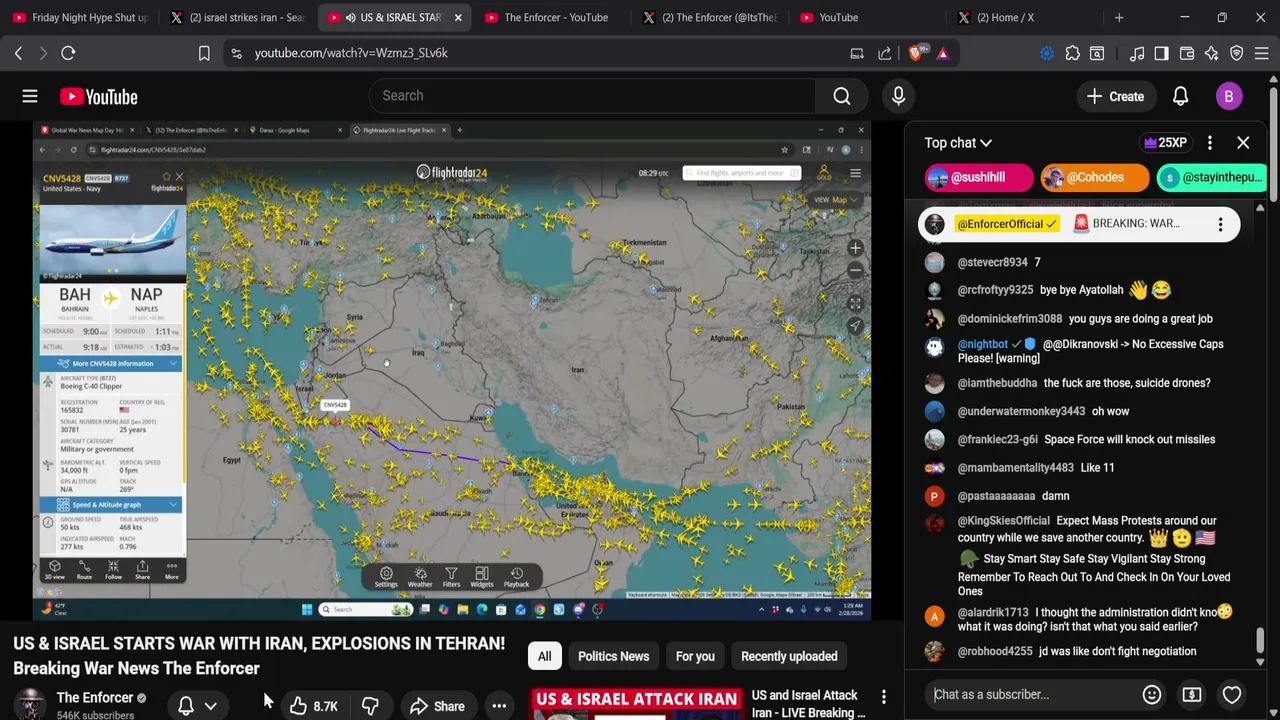Image resolution: width=1280 pixels, height=720 pixels.
Task: Start voice search with microphone icon
Action: point(898,96)
